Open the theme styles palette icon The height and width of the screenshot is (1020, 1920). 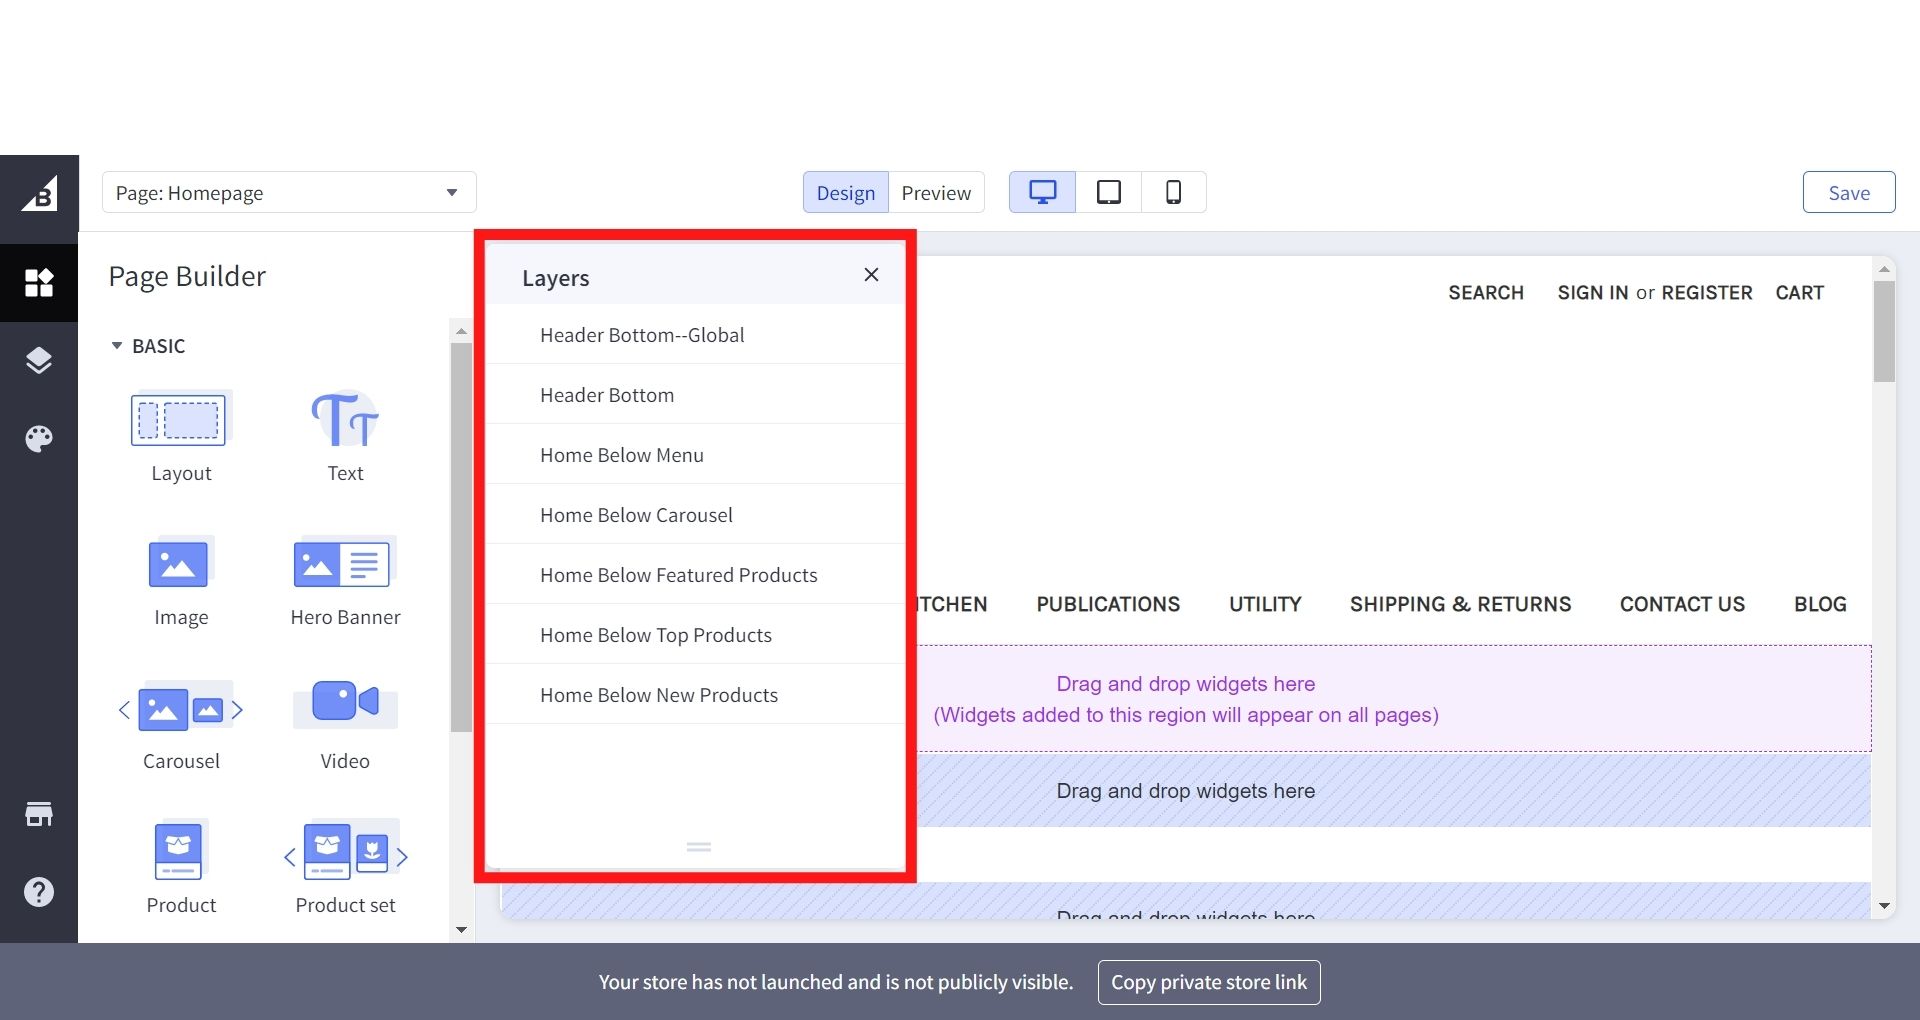click(x=39, y=439)
